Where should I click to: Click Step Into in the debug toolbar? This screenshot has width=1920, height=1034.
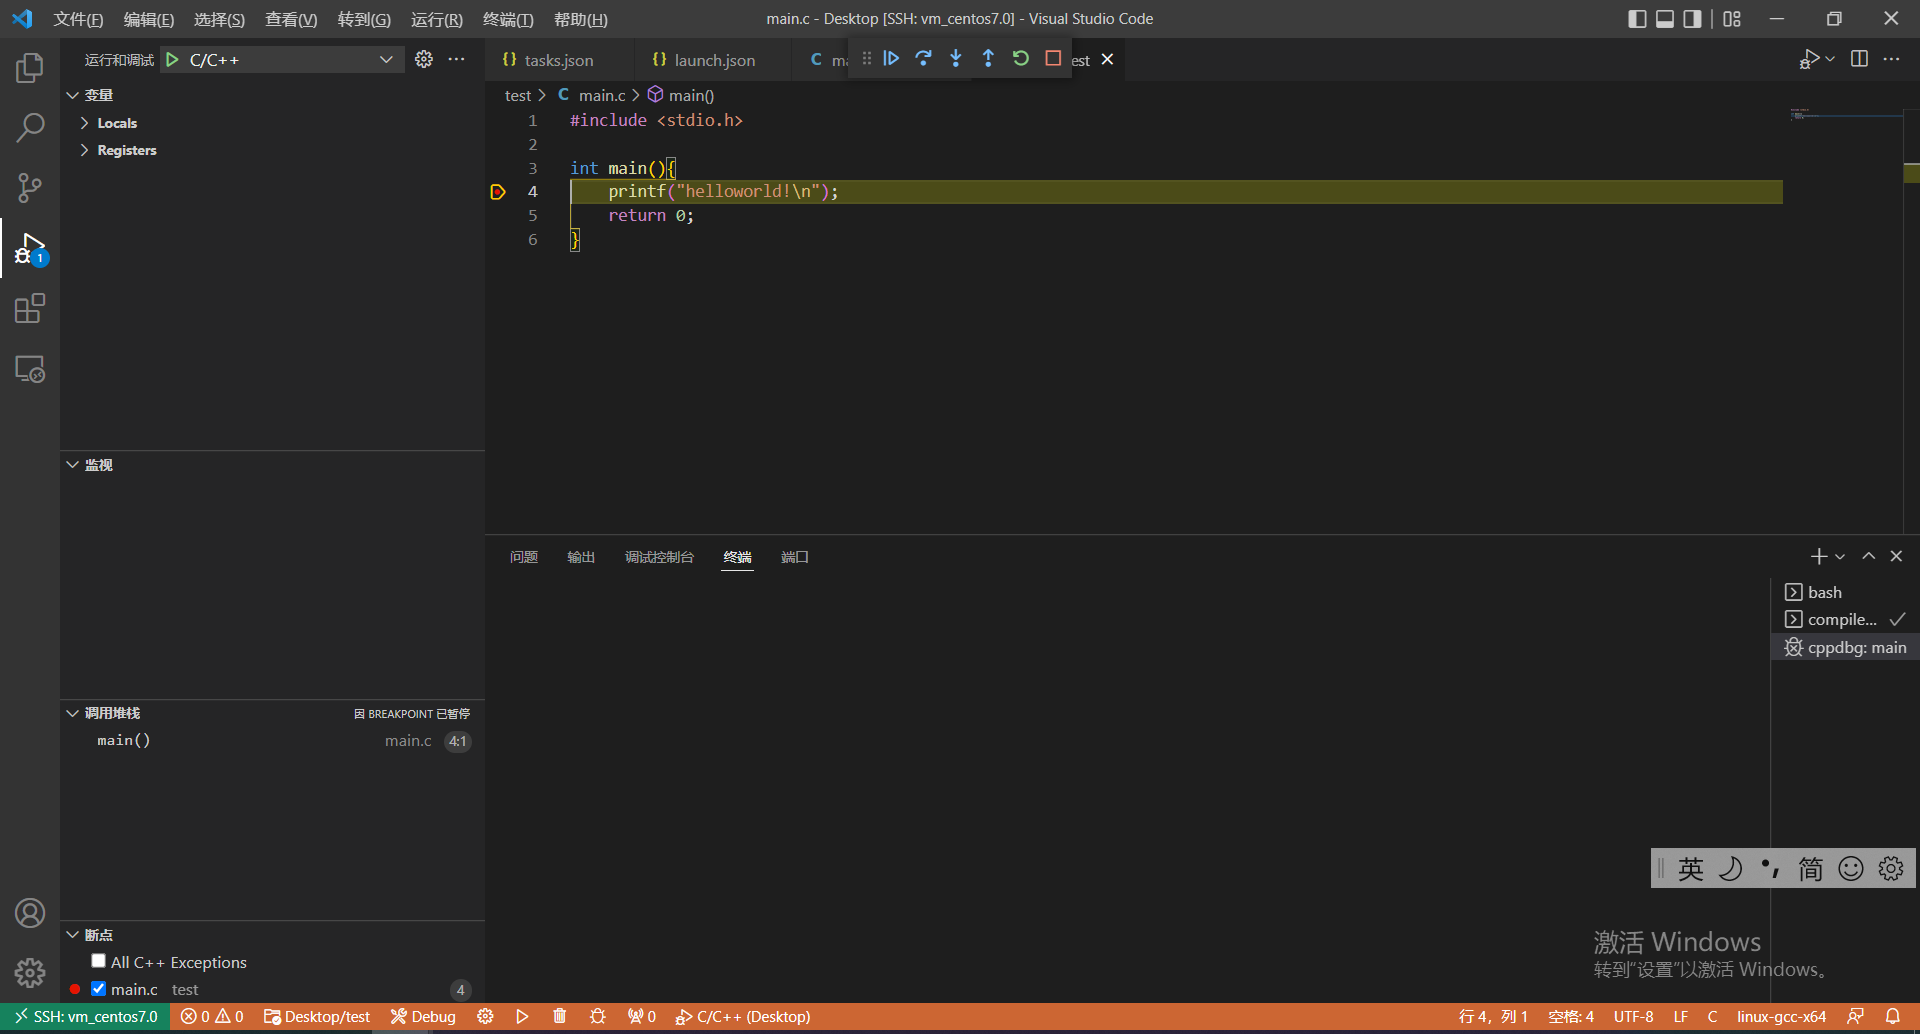[x=956, y=59]
